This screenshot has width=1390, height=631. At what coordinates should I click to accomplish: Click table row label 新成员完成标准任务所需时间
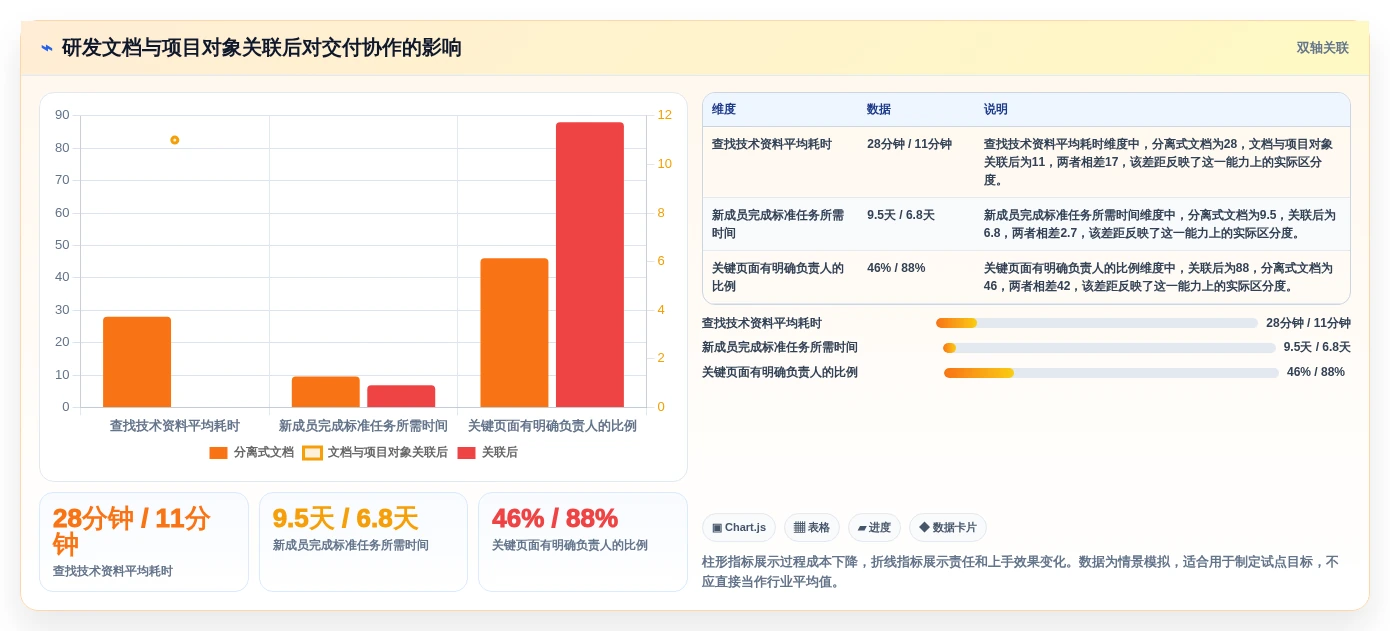click(x=778, y=224)
